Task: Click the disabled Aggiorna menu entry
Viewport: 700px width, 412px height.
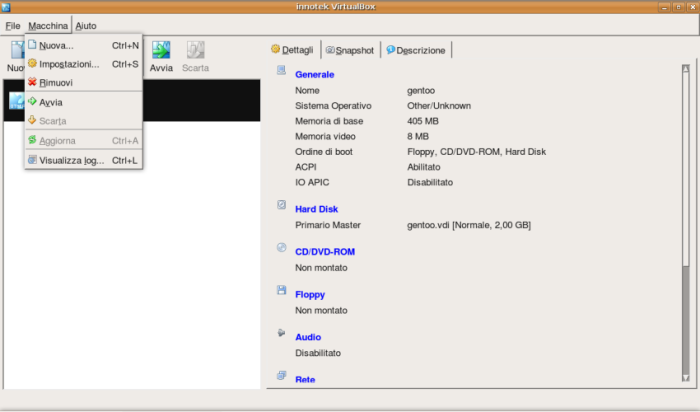Action: [x=83, y=141]
